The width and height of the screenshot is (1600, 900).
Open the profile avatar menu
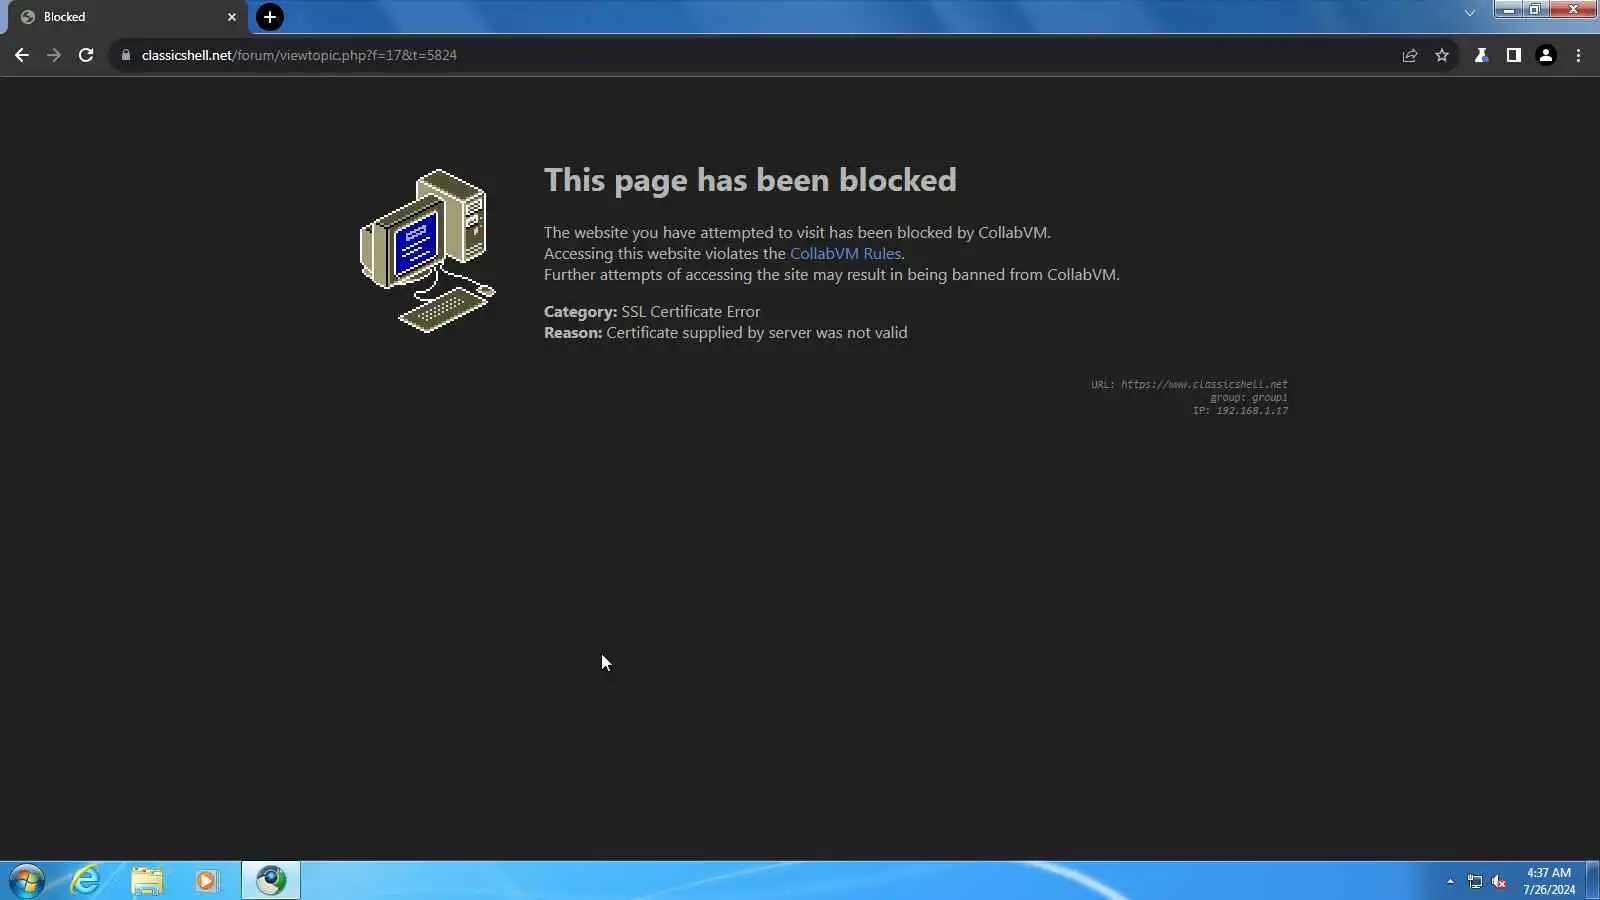(x=1546, y=55)
